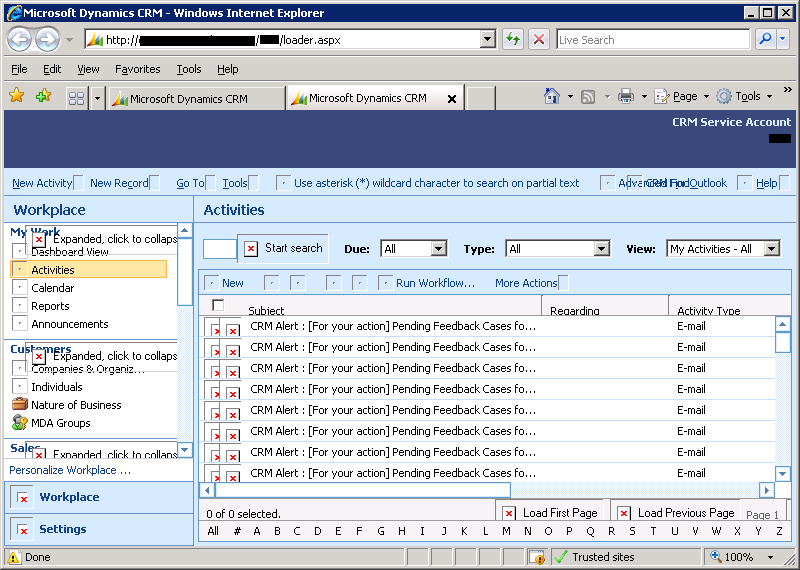The height and width of the screenshot is (570, 800).
Task: Open the Favorites Center star icon
Action: (17, 95)
